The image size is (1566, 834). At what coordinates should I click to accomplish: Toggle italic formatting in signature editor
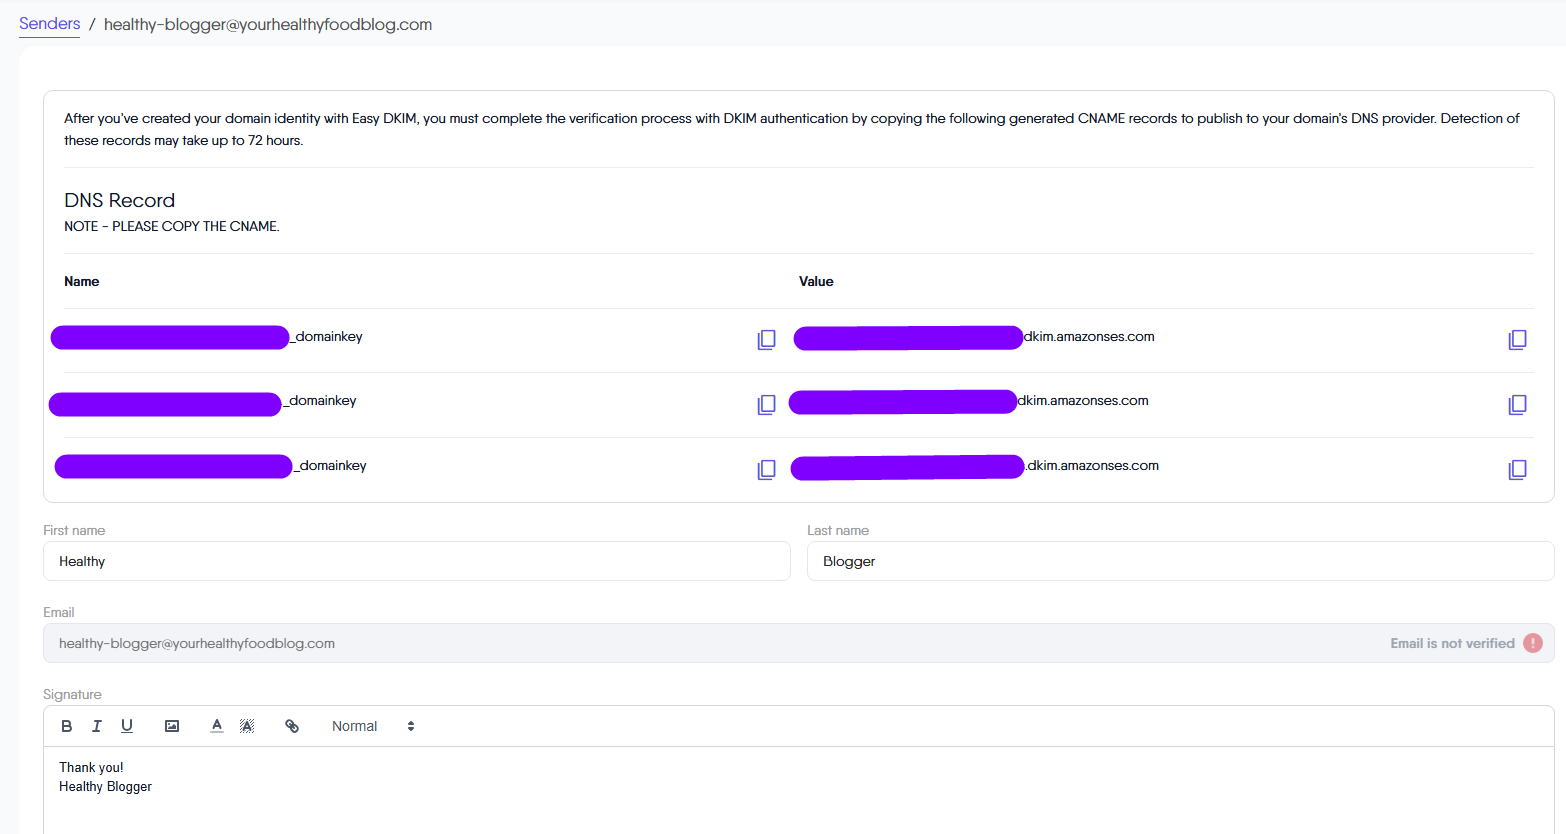pos(97,726)
